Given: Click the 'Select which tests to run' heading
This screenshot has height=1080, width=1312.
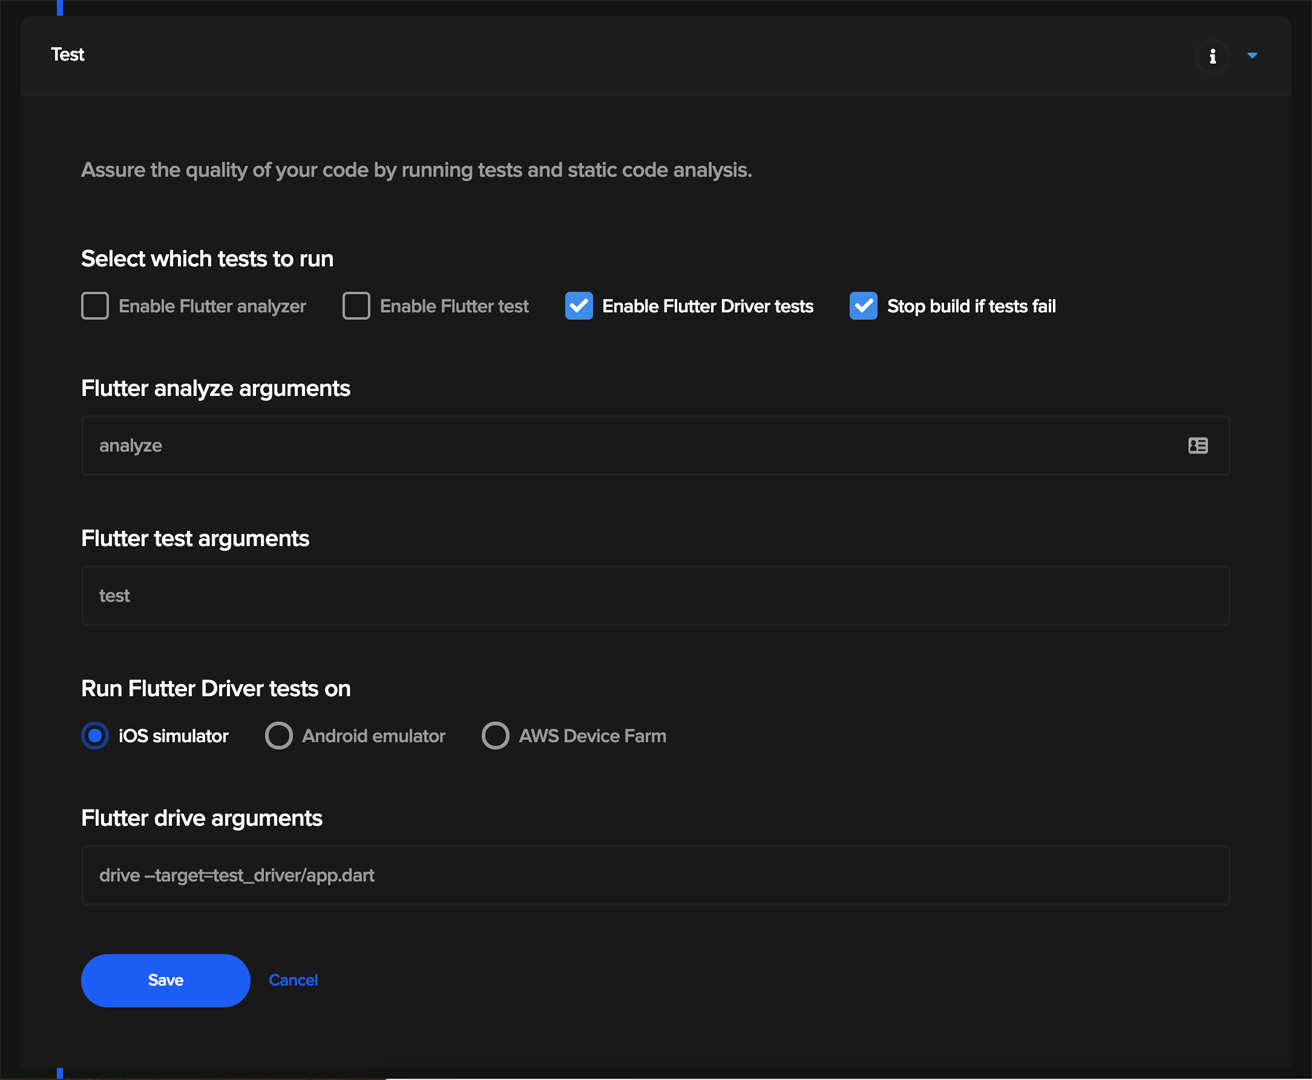Looking at the screenshot, I should (207, 259).
